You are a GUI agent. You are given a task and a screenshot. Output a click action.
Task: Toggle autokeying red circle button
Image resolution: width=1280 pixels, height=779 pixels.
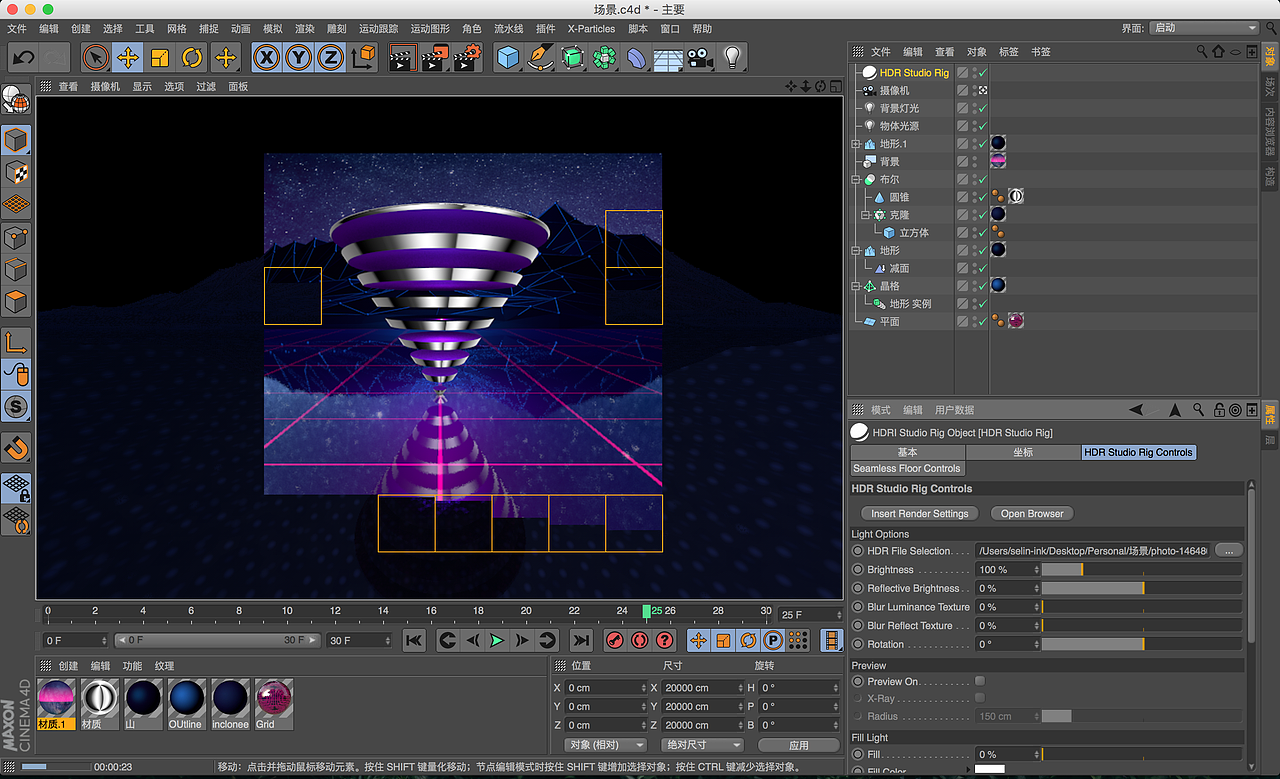pyautogui.click(x=640, y=640)
